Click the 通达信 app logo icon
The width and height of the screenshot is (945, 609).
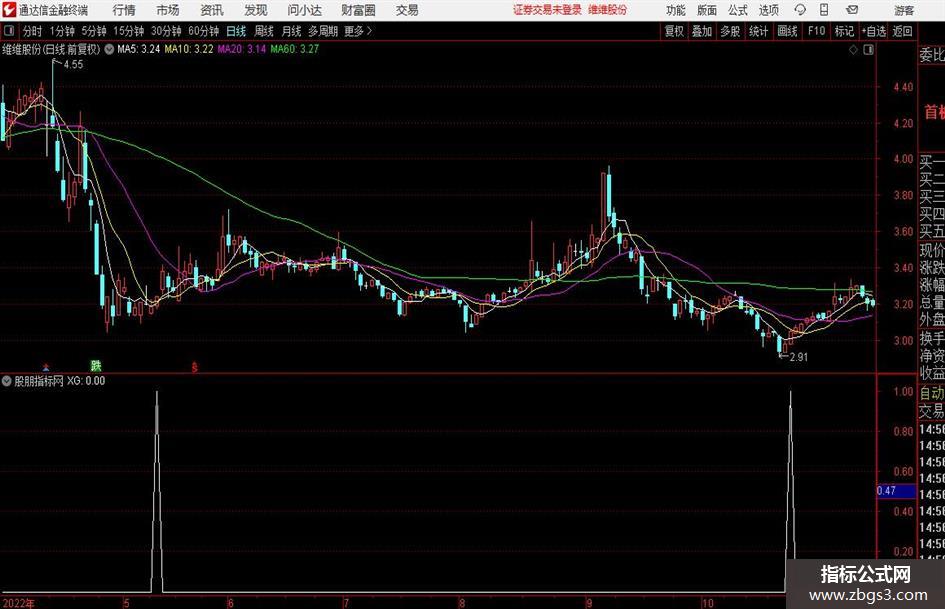8,10
